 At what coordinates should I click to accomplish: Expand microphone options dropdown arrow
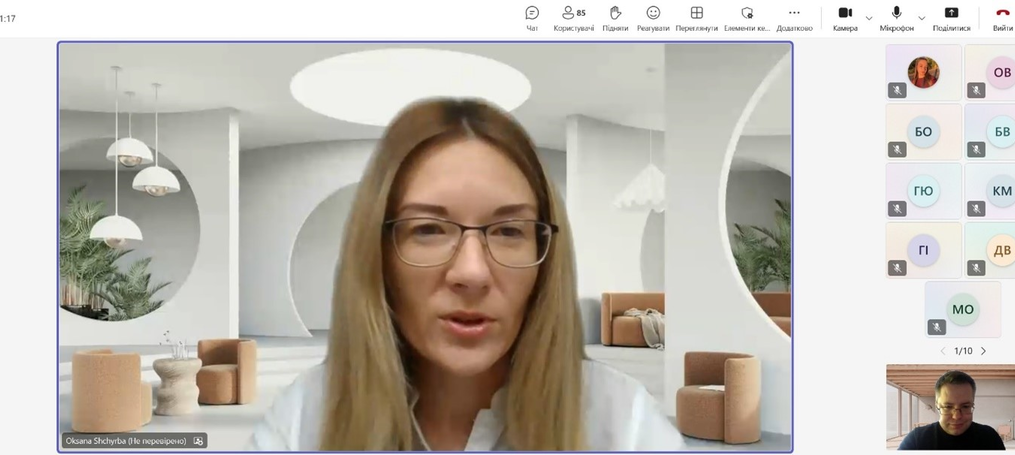coord(922,18)
